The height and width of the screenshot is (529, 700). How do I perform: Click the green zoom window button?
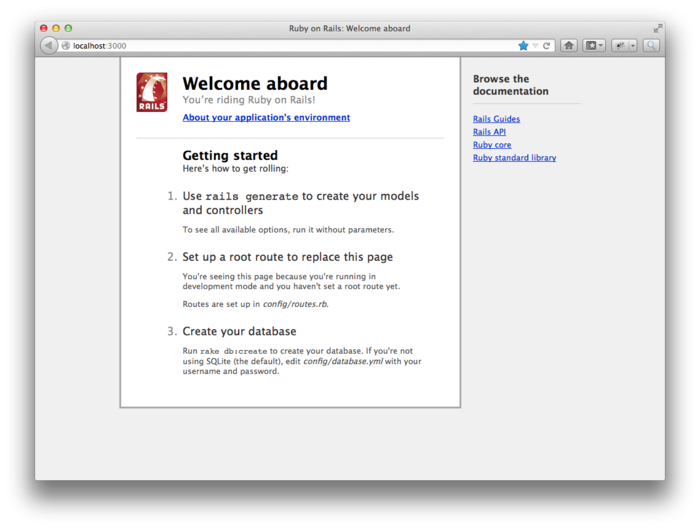(x=68, y=28)
